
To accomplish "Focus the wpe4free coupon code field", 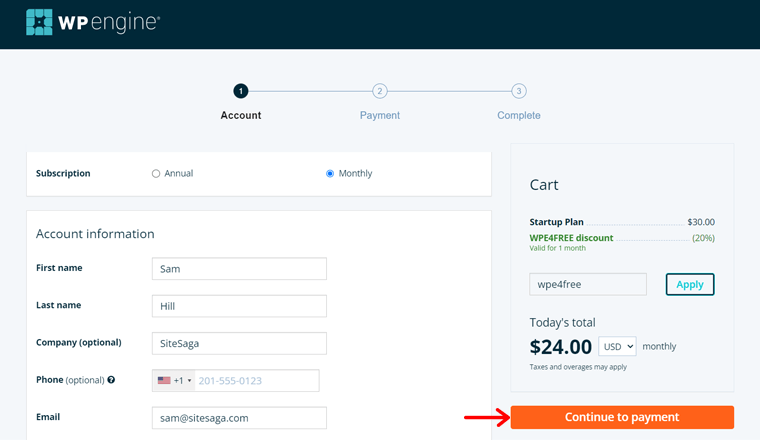I will pos(588,284).
